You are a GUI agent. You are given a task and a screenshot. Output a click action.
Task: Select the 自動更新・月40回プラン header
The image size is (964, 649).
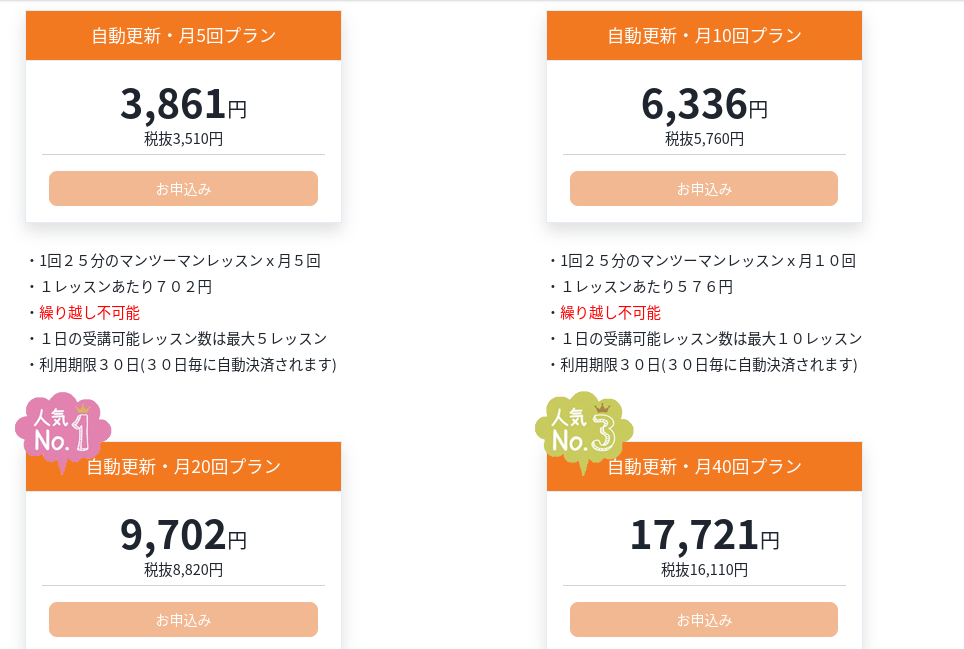coord(705,466)
